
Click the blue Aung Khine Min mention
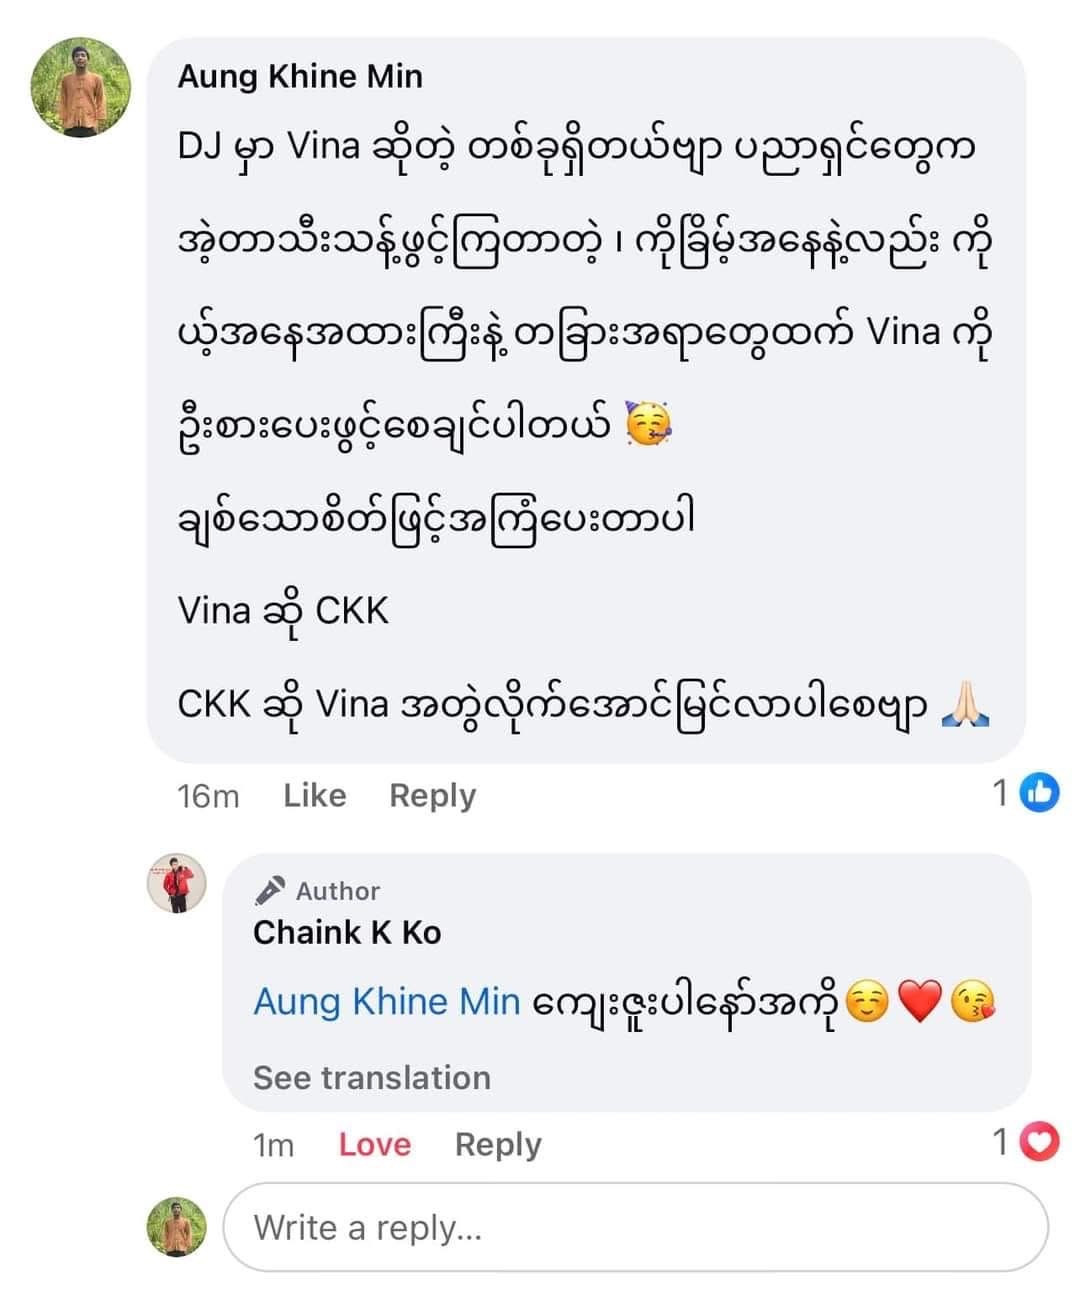(x=387, y=1001)
